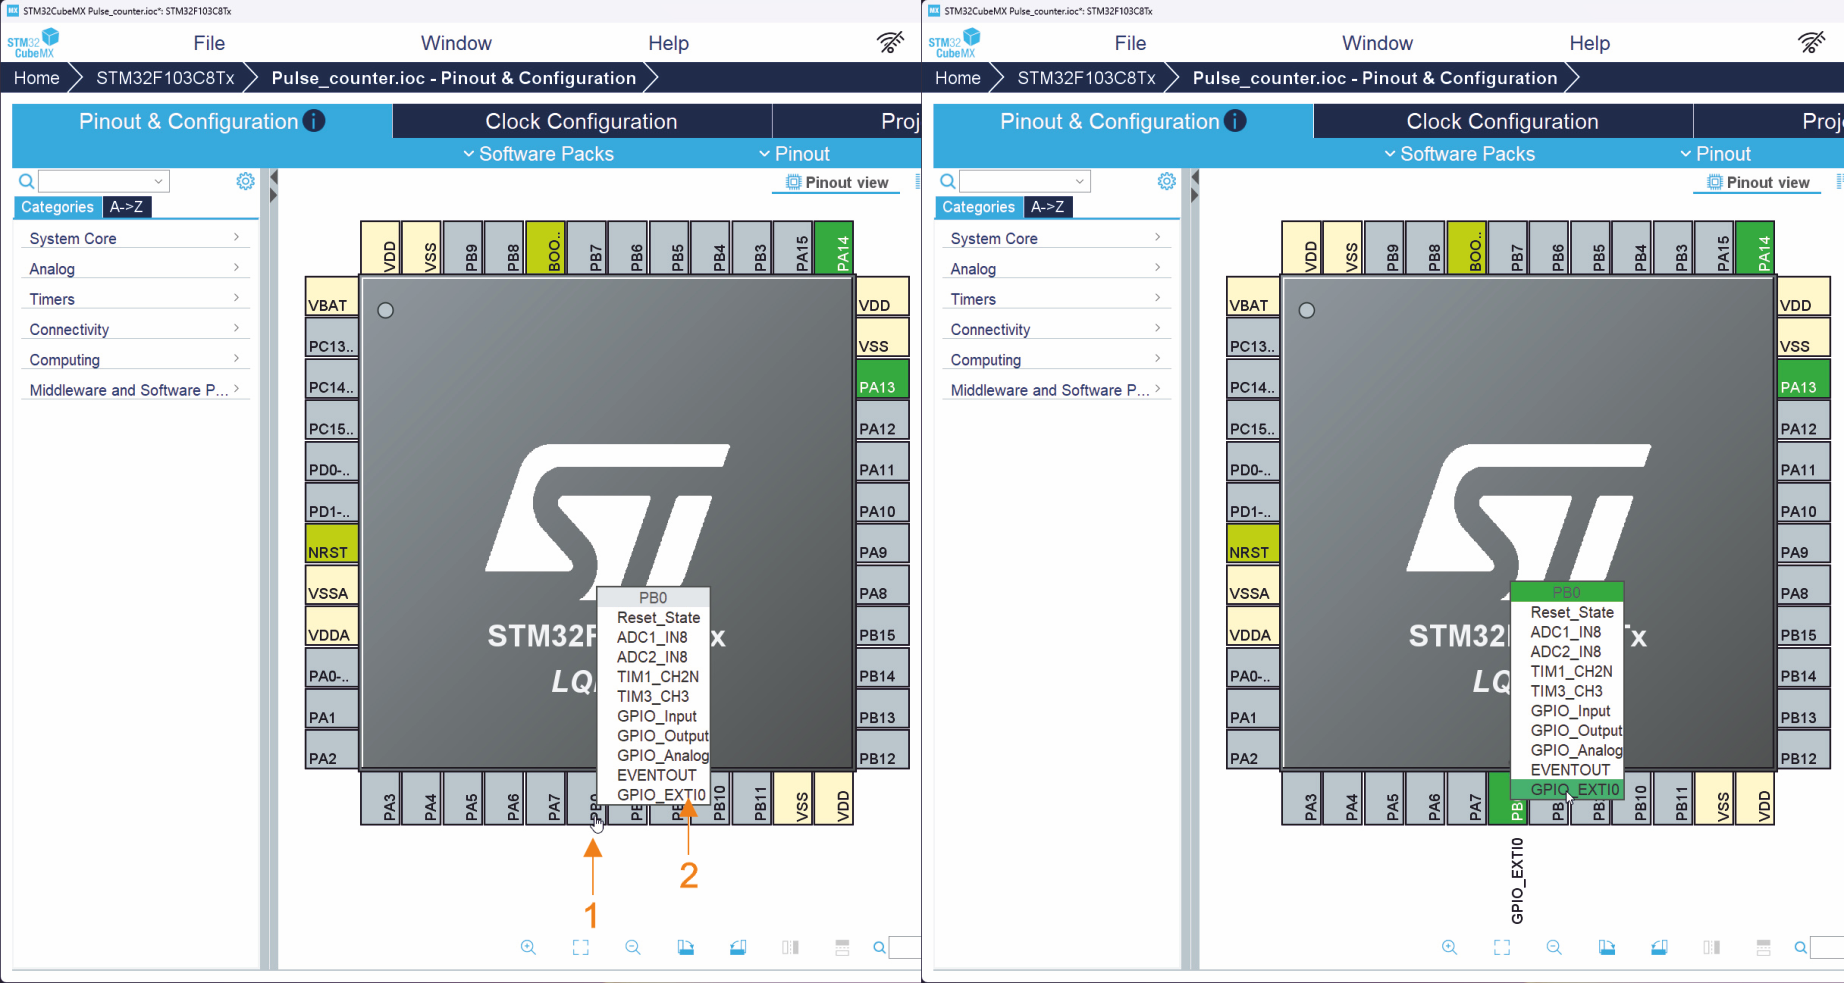
Task: Rotate chip clockwise in right window
Action: pos(1607,947)
